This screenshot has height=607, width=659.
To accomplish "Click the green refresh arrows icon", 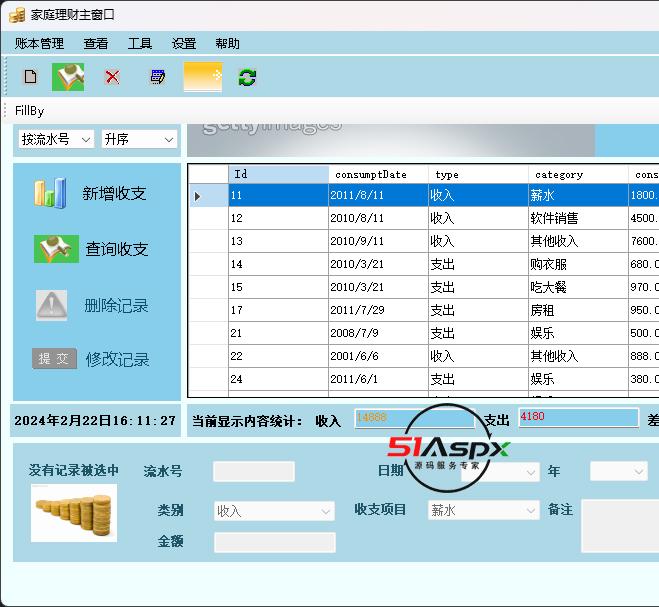I will click(247, 77).
